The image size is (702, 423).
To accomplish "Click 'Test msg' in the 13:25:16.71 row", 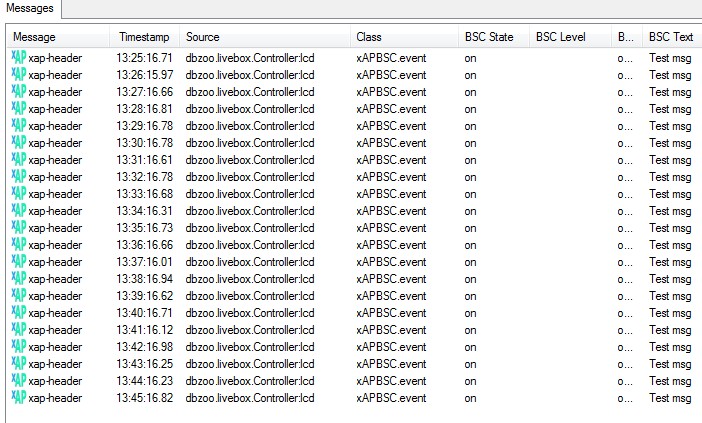I will pos(670,58).
